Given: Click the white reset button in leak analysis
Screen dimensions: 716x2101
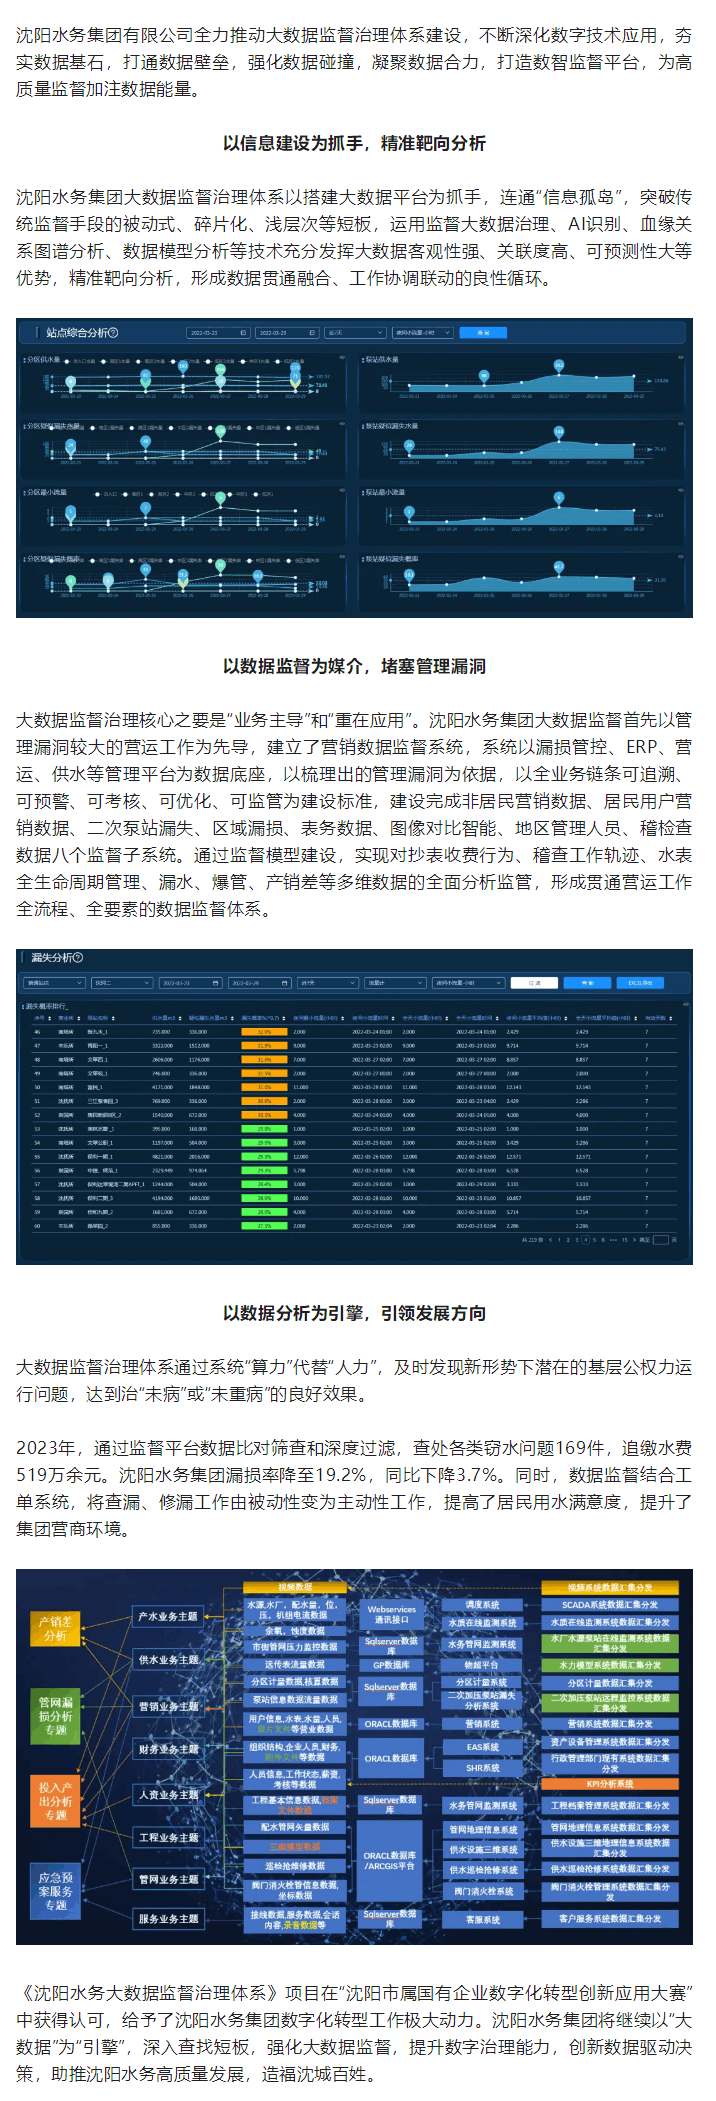Looking at the screenshot, I should coord(534,983).
